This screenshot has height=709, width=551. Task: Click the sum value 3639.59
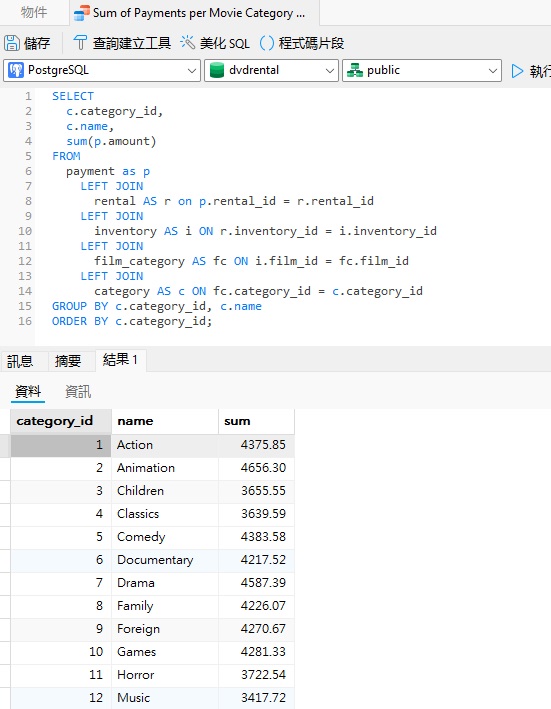click(256, 514)
